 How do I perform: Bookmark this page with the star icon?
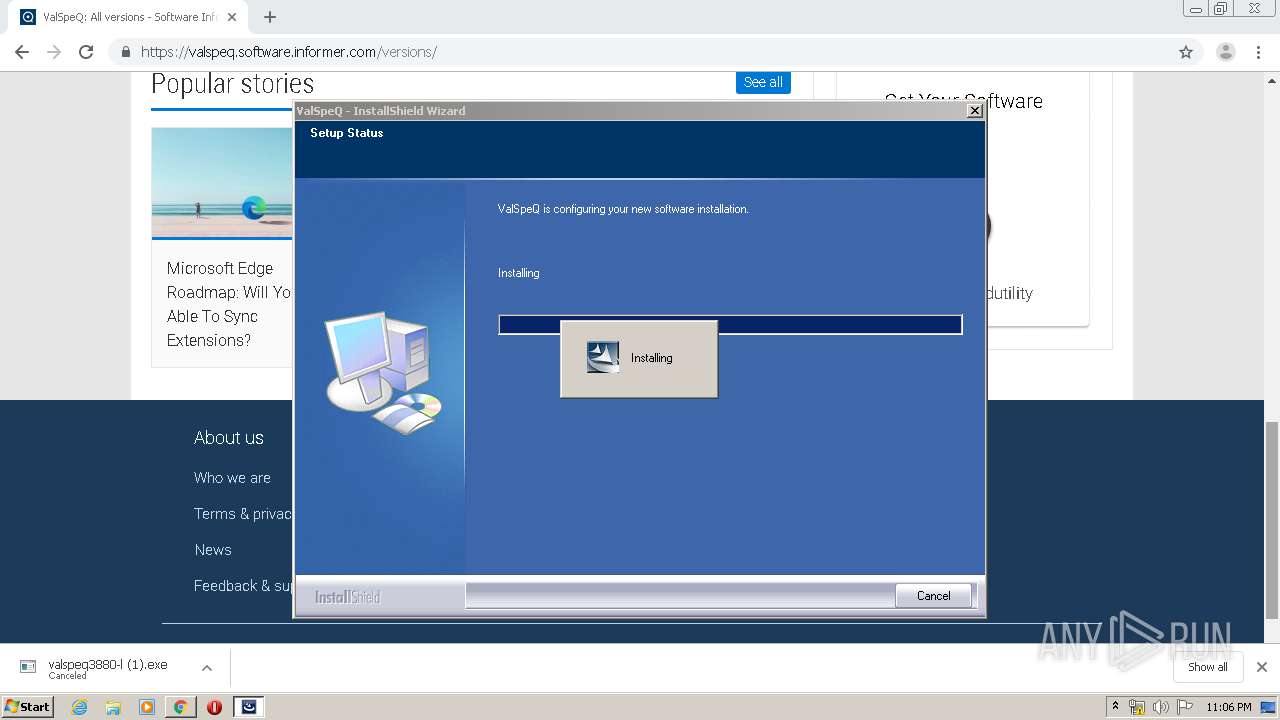tap(1186, 52)
